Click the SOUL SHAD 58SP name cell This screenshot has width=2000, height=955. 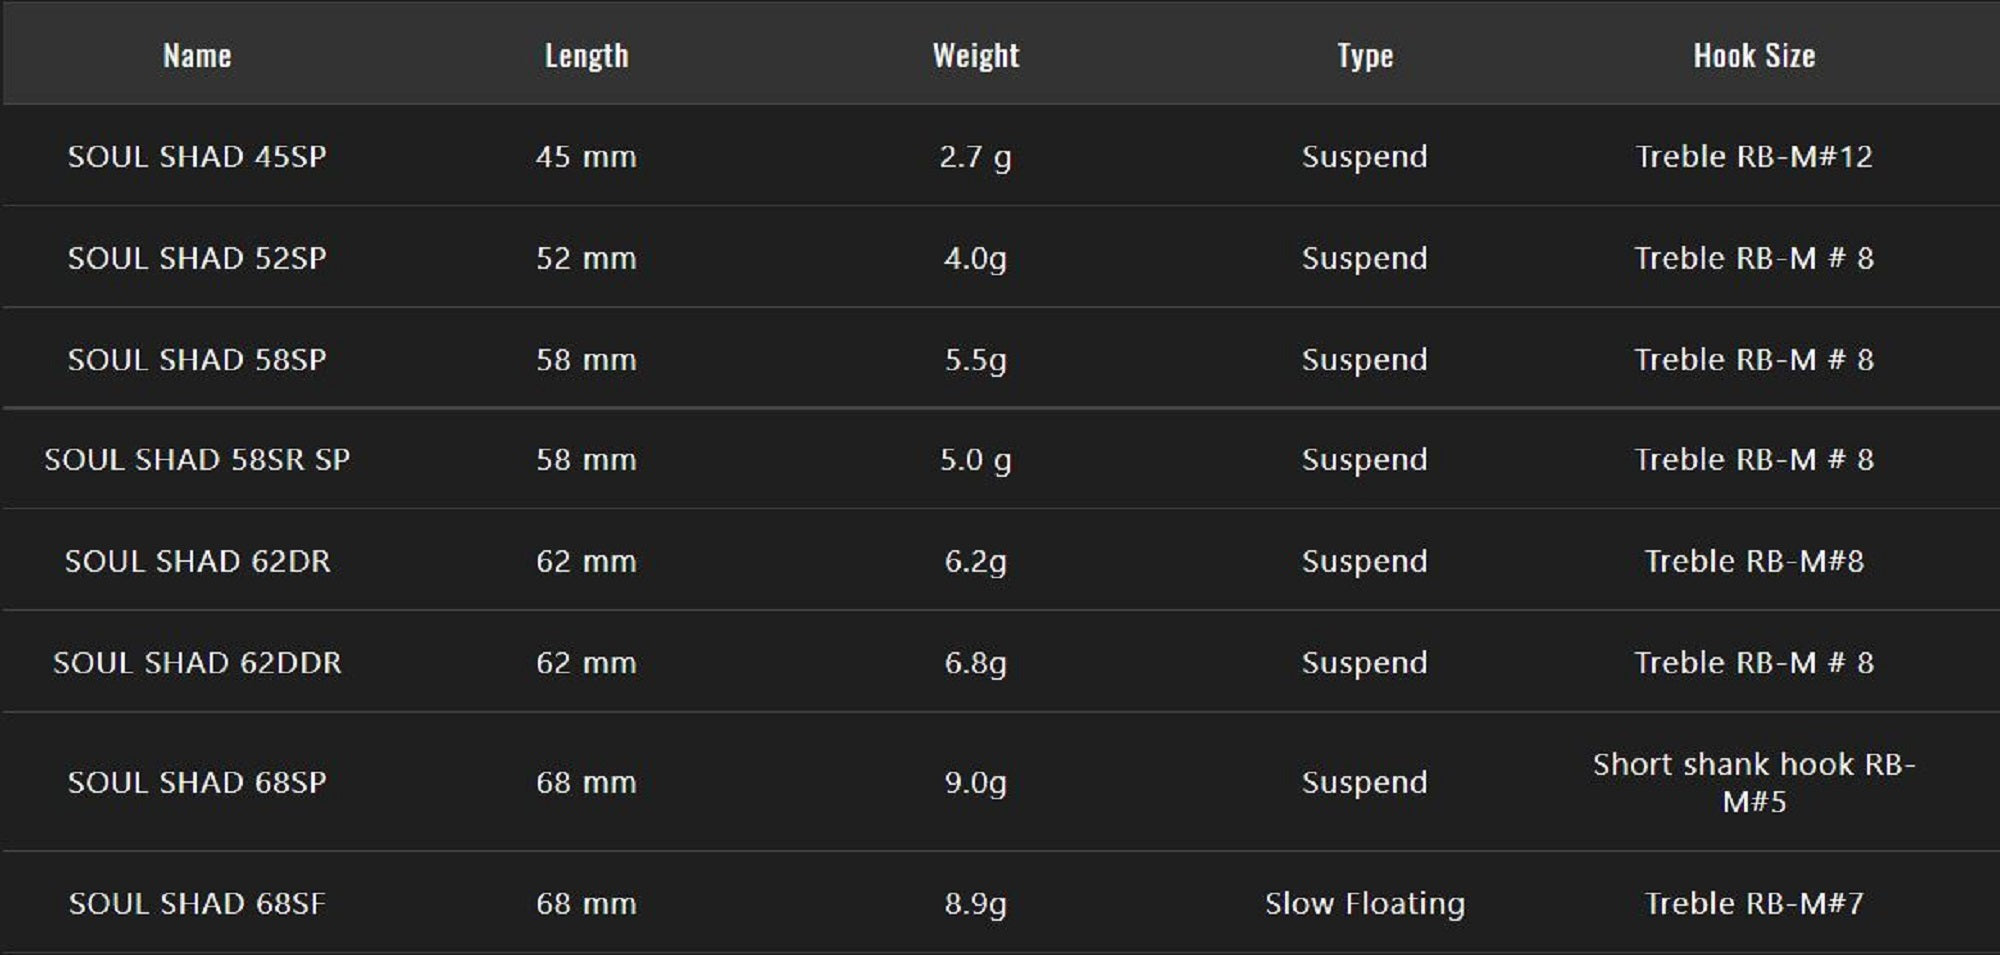[x=197, y=360]
